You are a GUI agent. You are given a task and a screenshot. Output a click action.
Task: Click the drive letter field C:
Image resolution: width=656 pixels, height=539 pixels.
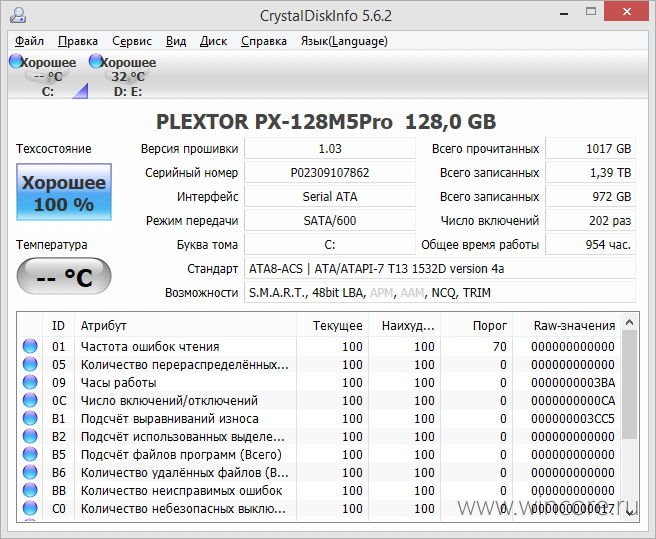[330, 244]
